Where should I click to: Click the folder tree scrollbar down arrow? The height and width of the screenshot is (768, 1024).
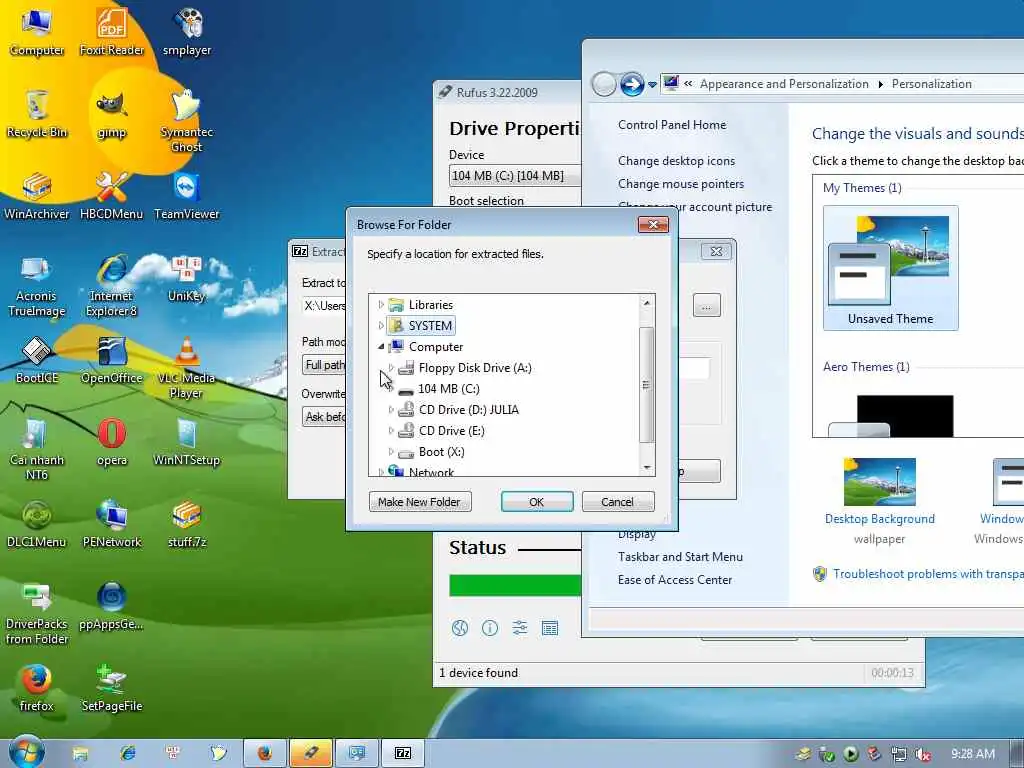click(x=647, y=468)
